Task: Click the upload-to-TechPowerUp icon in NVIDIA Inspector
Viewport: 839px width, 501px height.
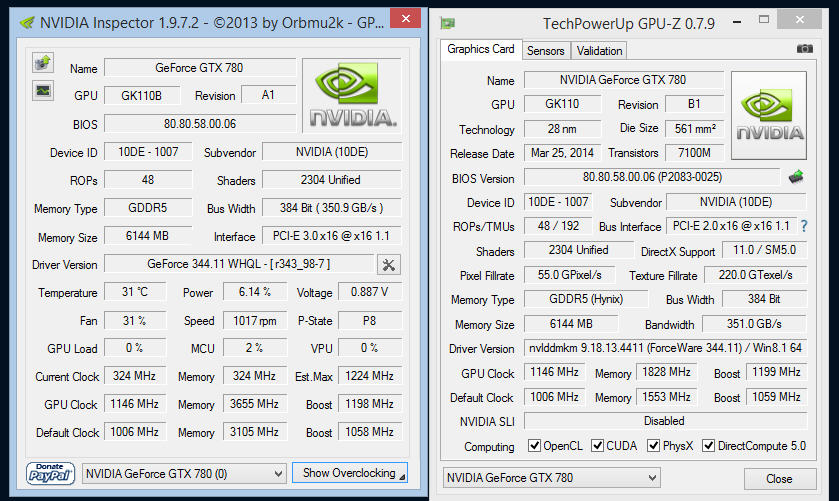Action: click(43, 63)
